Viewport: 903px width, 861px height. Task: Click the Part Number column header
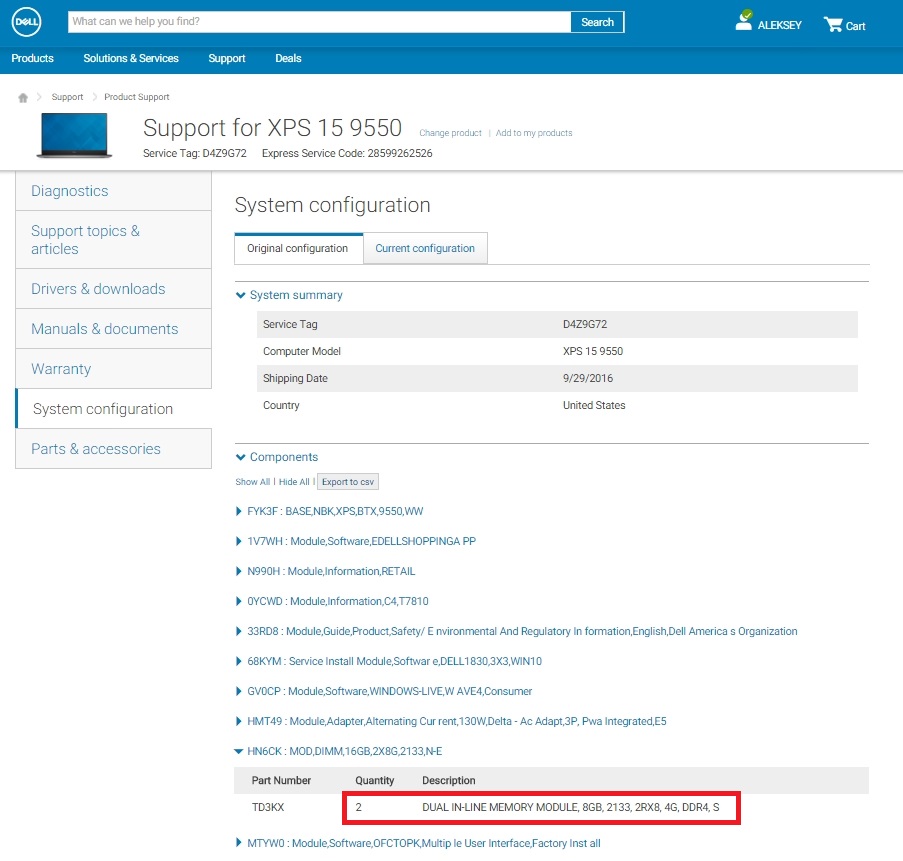coord(281,780)
